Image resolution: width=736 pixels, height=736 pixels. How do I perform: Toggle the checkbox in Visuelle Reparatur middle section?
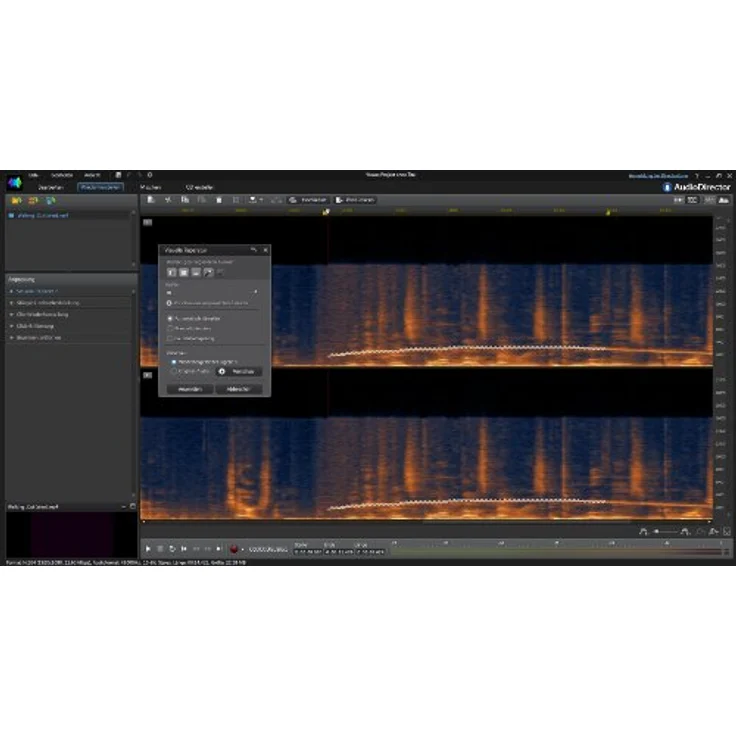(170, 338)
